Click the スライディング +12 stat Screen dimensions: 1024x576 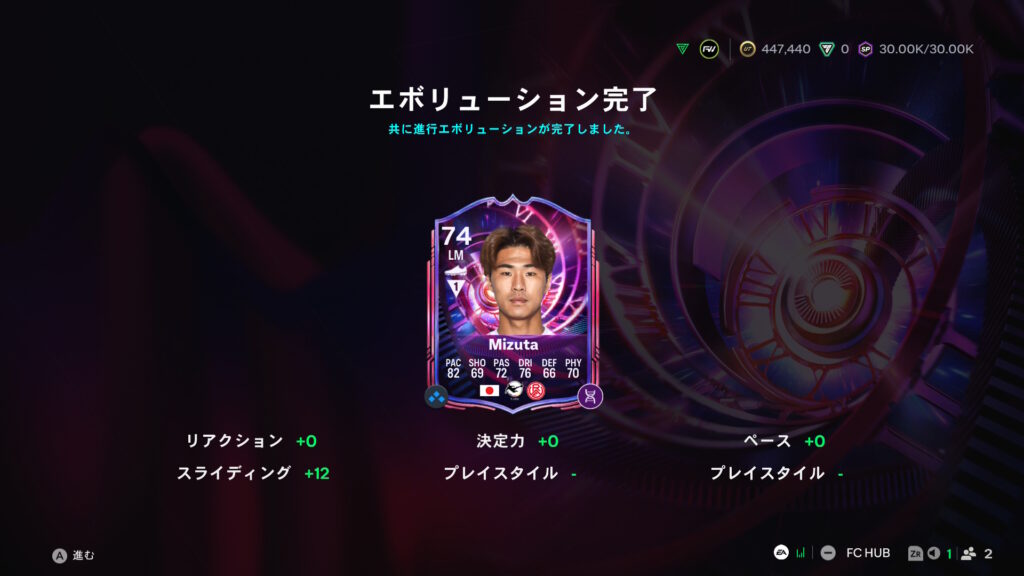pos(253,473)
